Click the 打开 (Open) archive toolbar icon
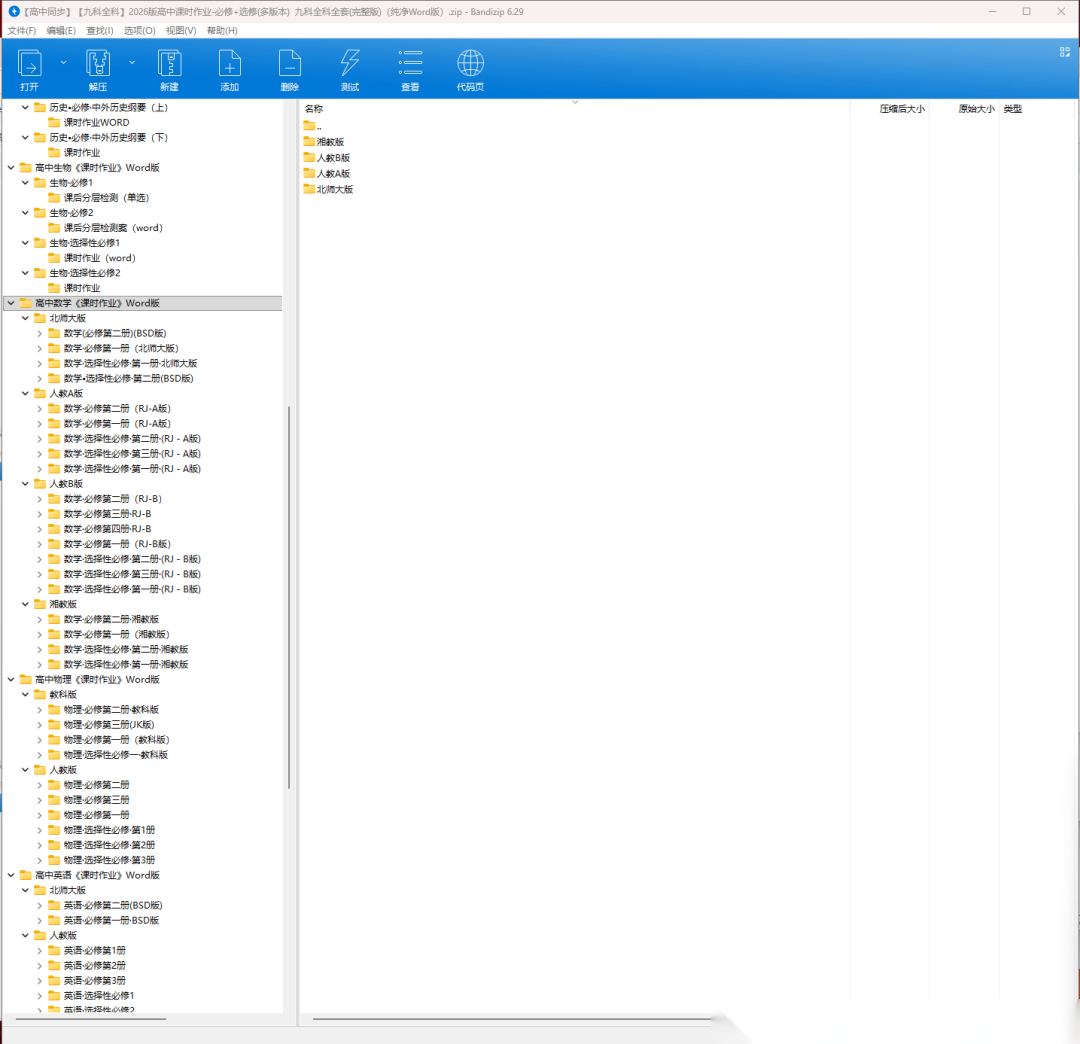1080x1044 pixels. click(30, 65)
